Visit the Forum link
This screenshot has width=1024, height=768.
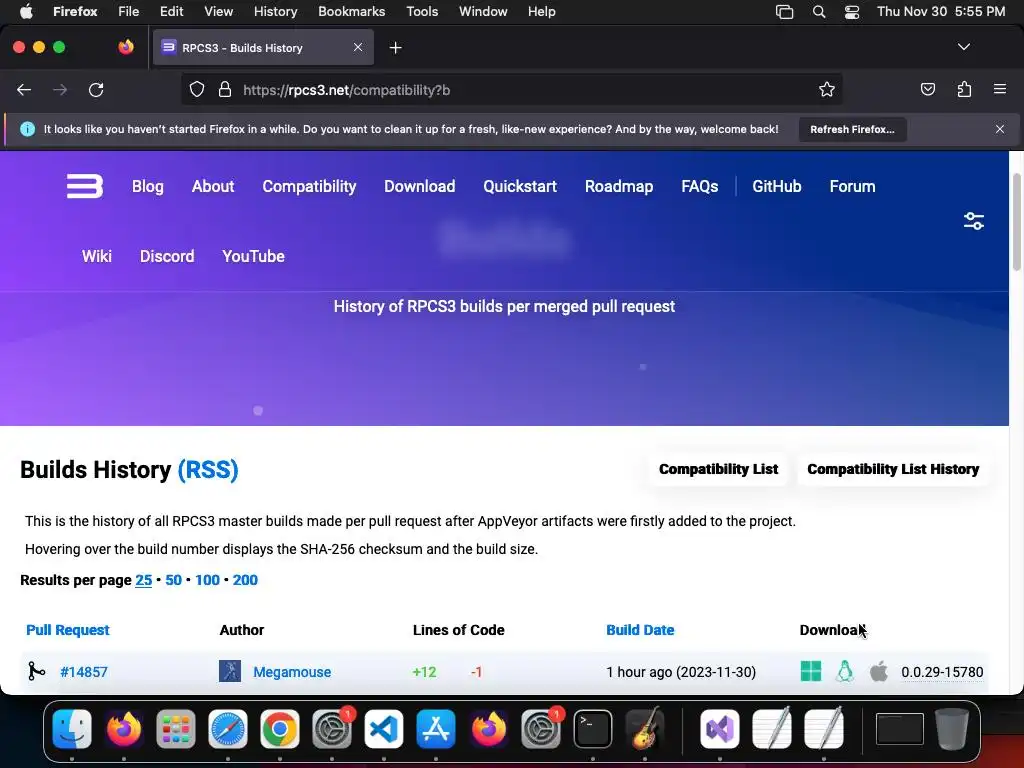[852, 186]
